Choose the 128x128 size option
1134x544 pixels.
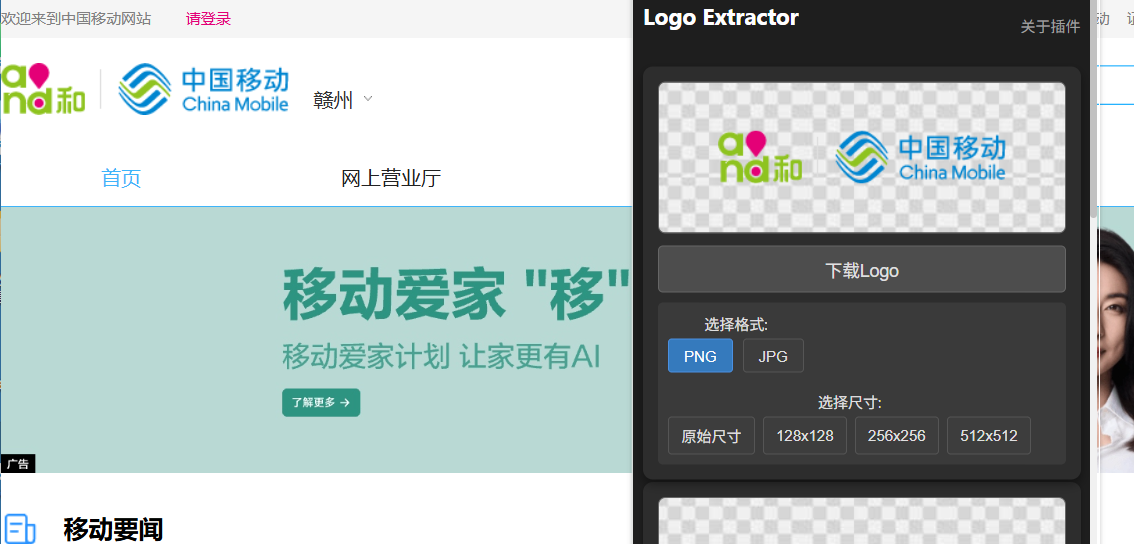coord(805,436)
